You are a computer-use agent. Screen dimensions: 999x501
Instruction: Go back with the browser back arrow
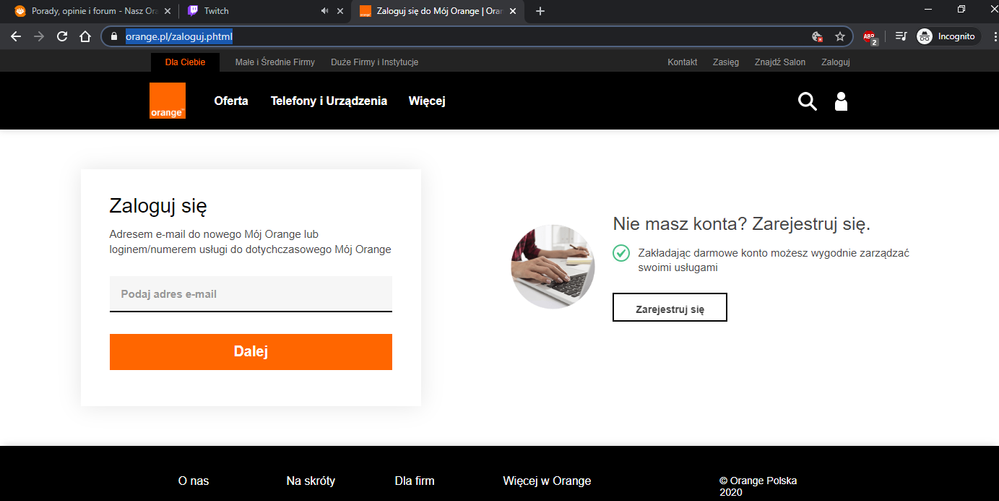click(16, 36)
